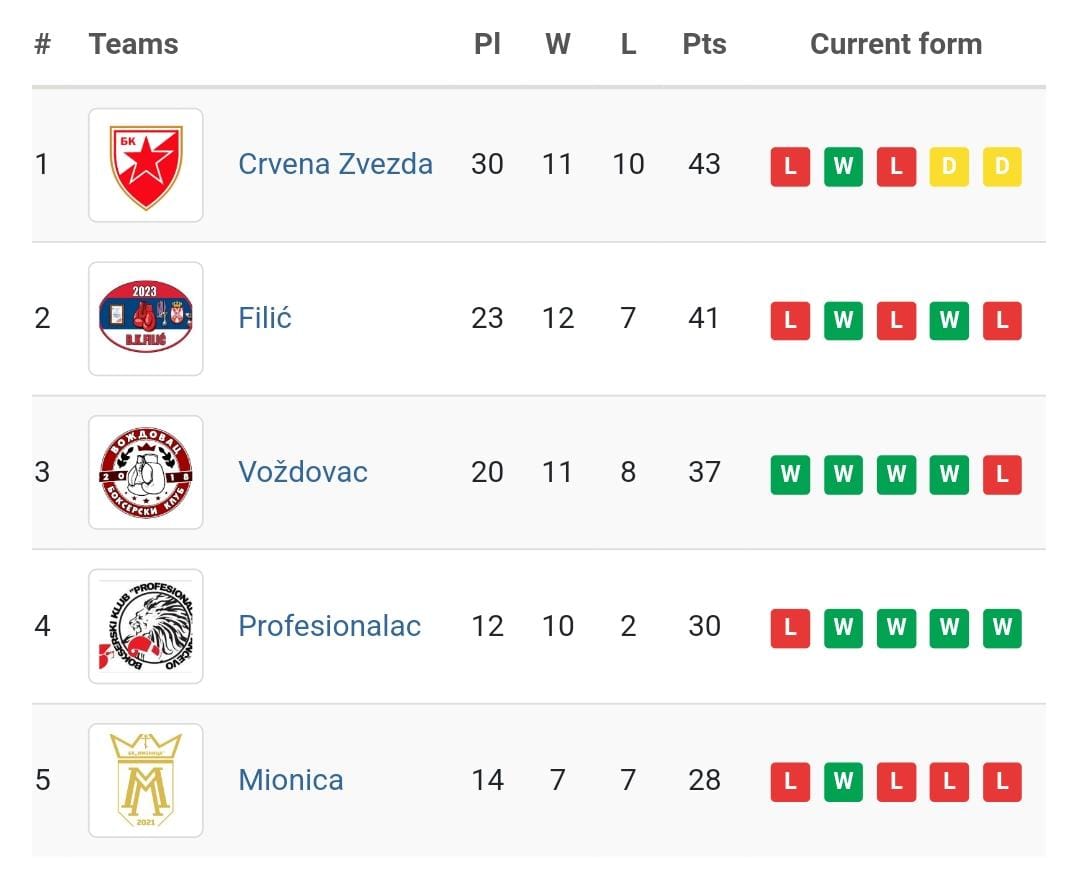
Task: Click the Current form column header
Action: coord(896,44)
